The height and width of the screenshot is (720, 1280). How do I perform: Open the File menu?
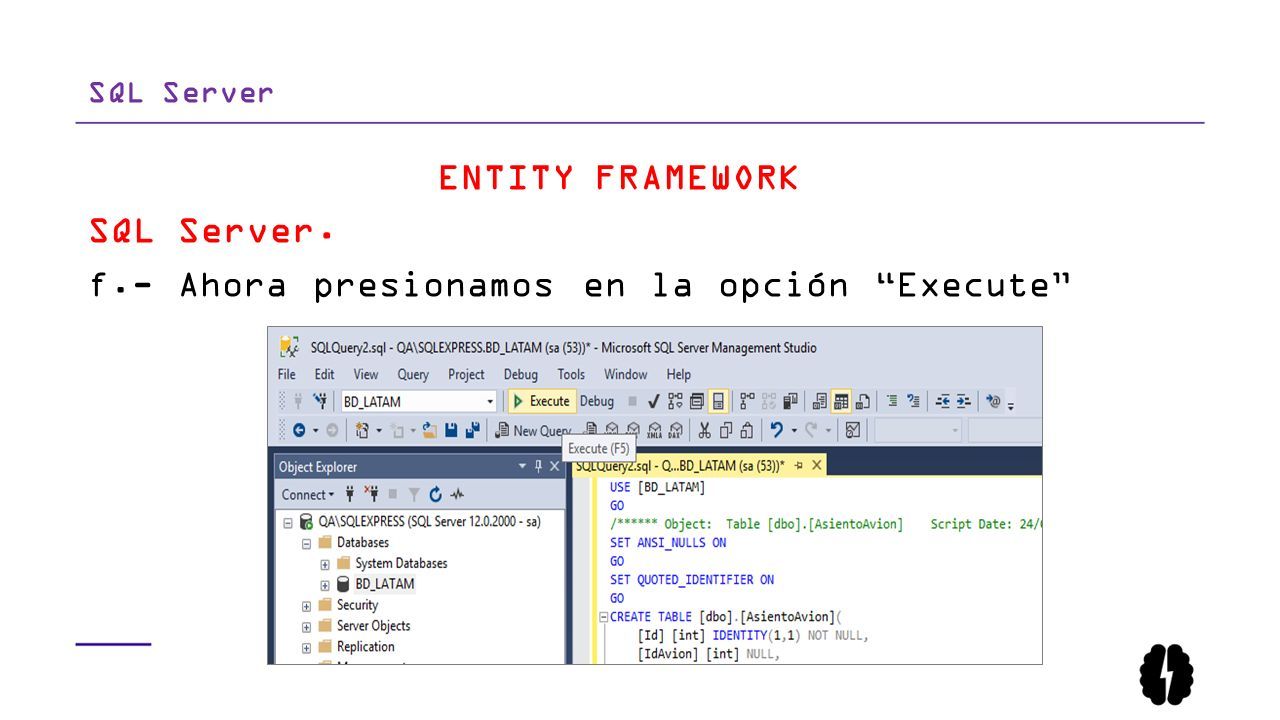tap(287, 374)
